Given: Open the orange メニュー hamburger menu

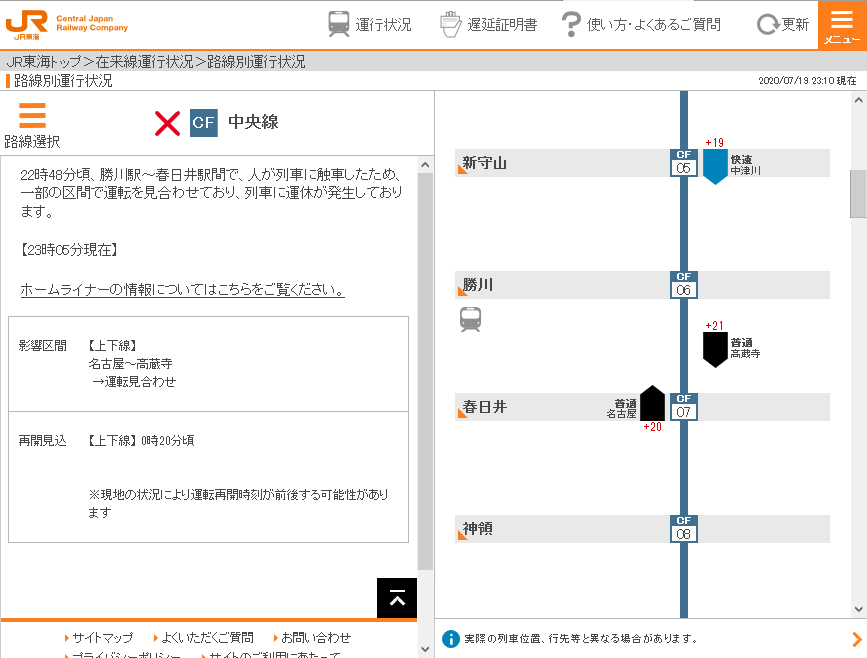Looking at the screenshot, I should point(842,25).
